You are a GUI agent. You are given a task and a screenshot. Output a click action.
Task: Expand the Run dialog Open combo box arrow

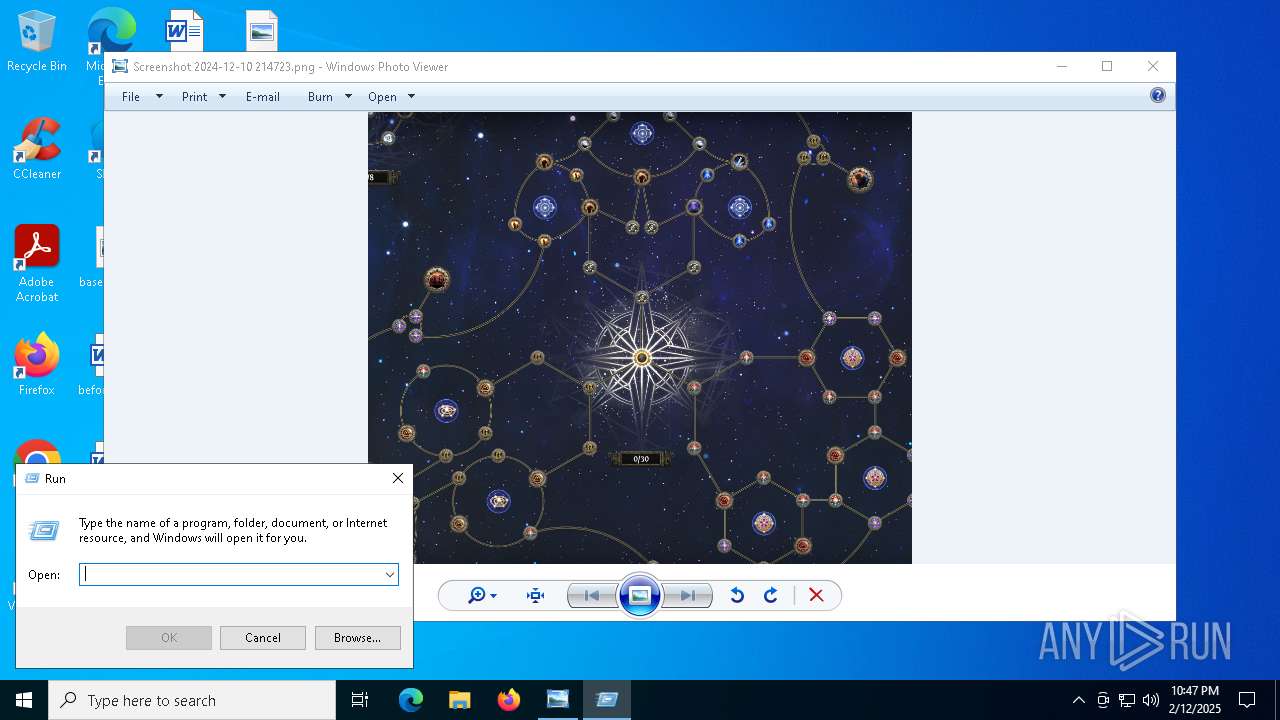coord(389,574)
